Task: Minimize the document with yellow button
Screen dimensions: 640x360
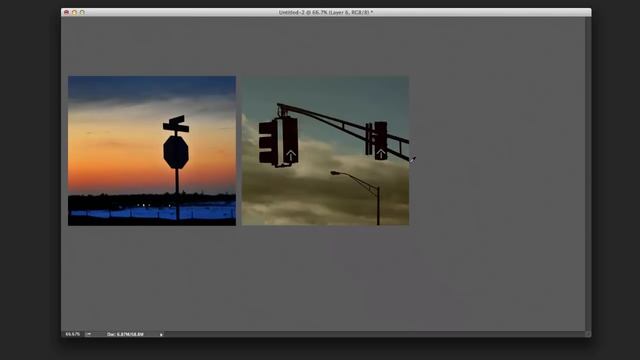Action: point(74,13)
